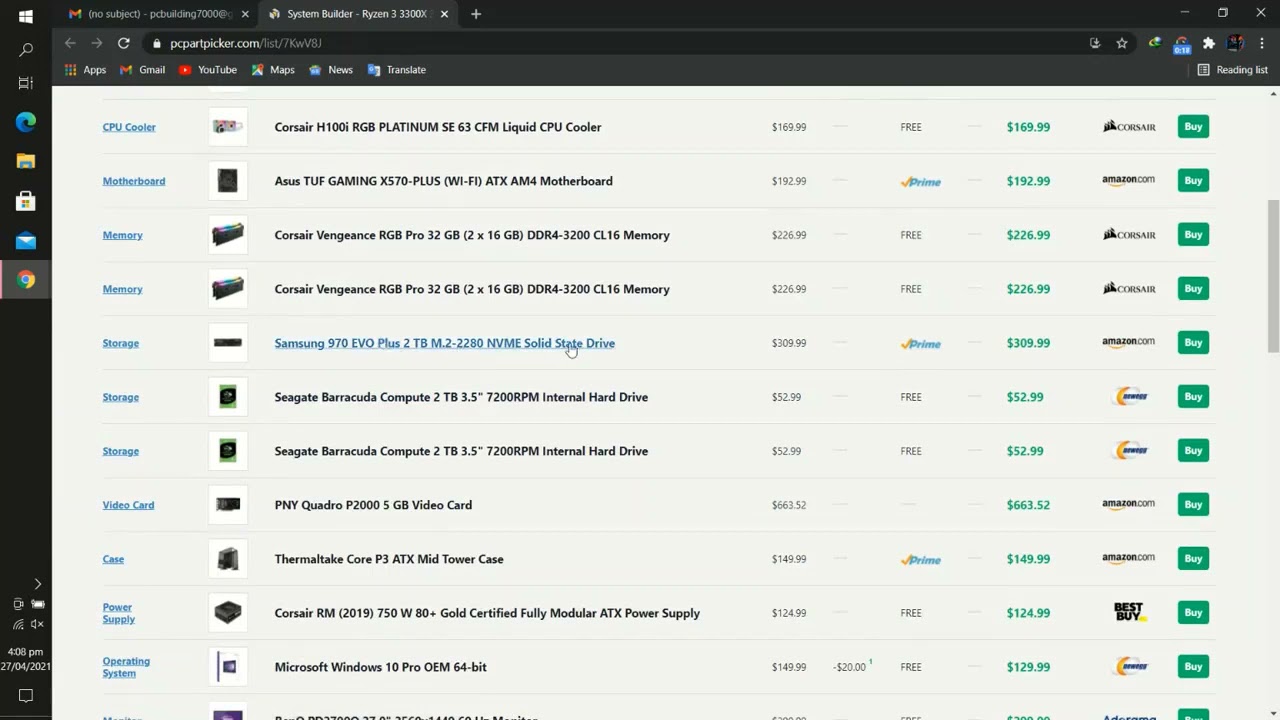
Task: Open Samsung 970 EVO Plus 2 TB product link
Action: coord(445,343)
